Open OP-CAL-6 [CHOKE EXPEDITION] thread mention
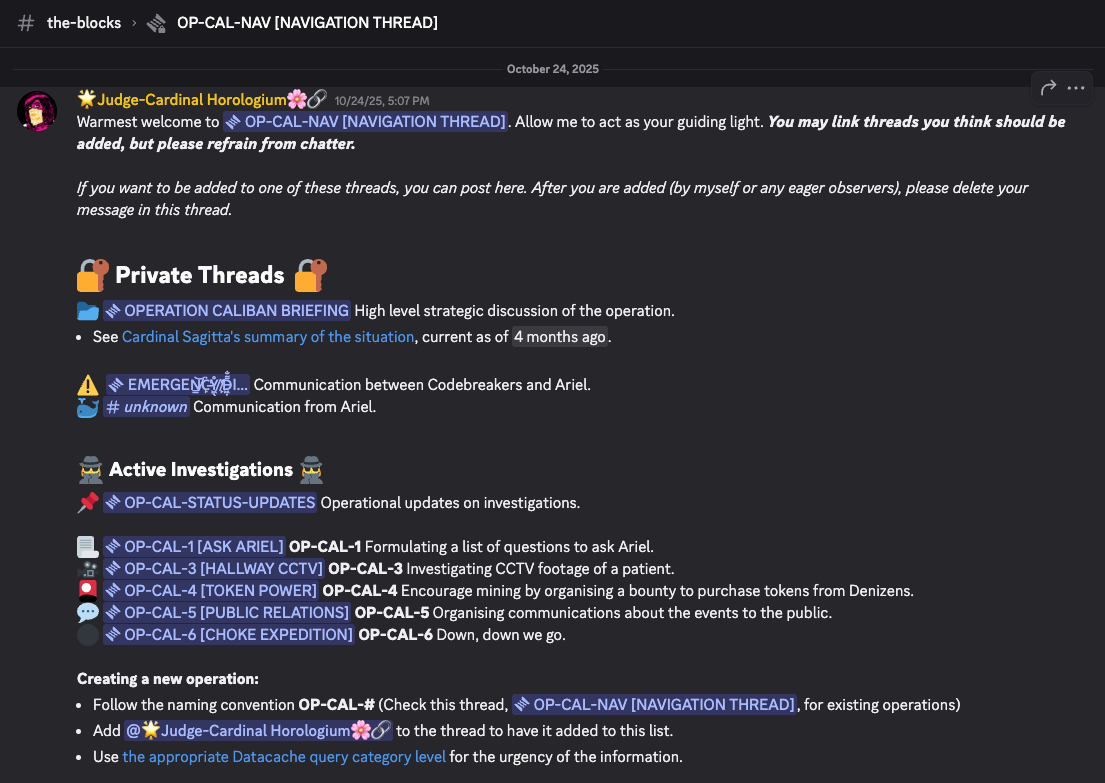Screen dimensions: 1105x783 [x=229, y=634]
